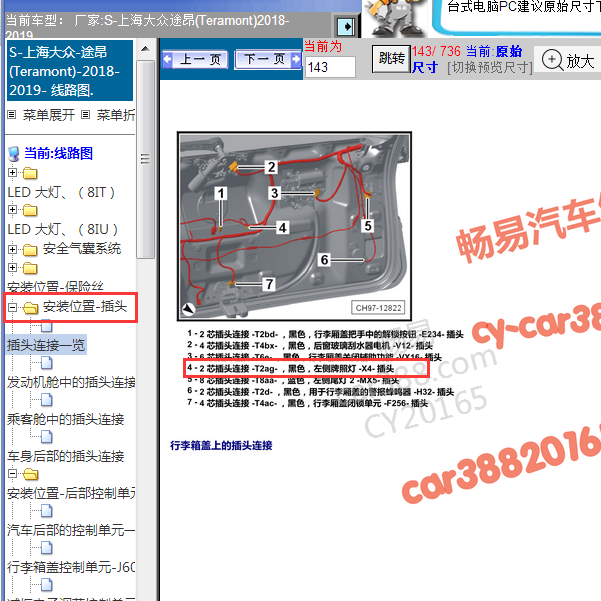Open 发动机舱中的插头连接 page
The image size is (601, 601).
(x=71, y=382)
